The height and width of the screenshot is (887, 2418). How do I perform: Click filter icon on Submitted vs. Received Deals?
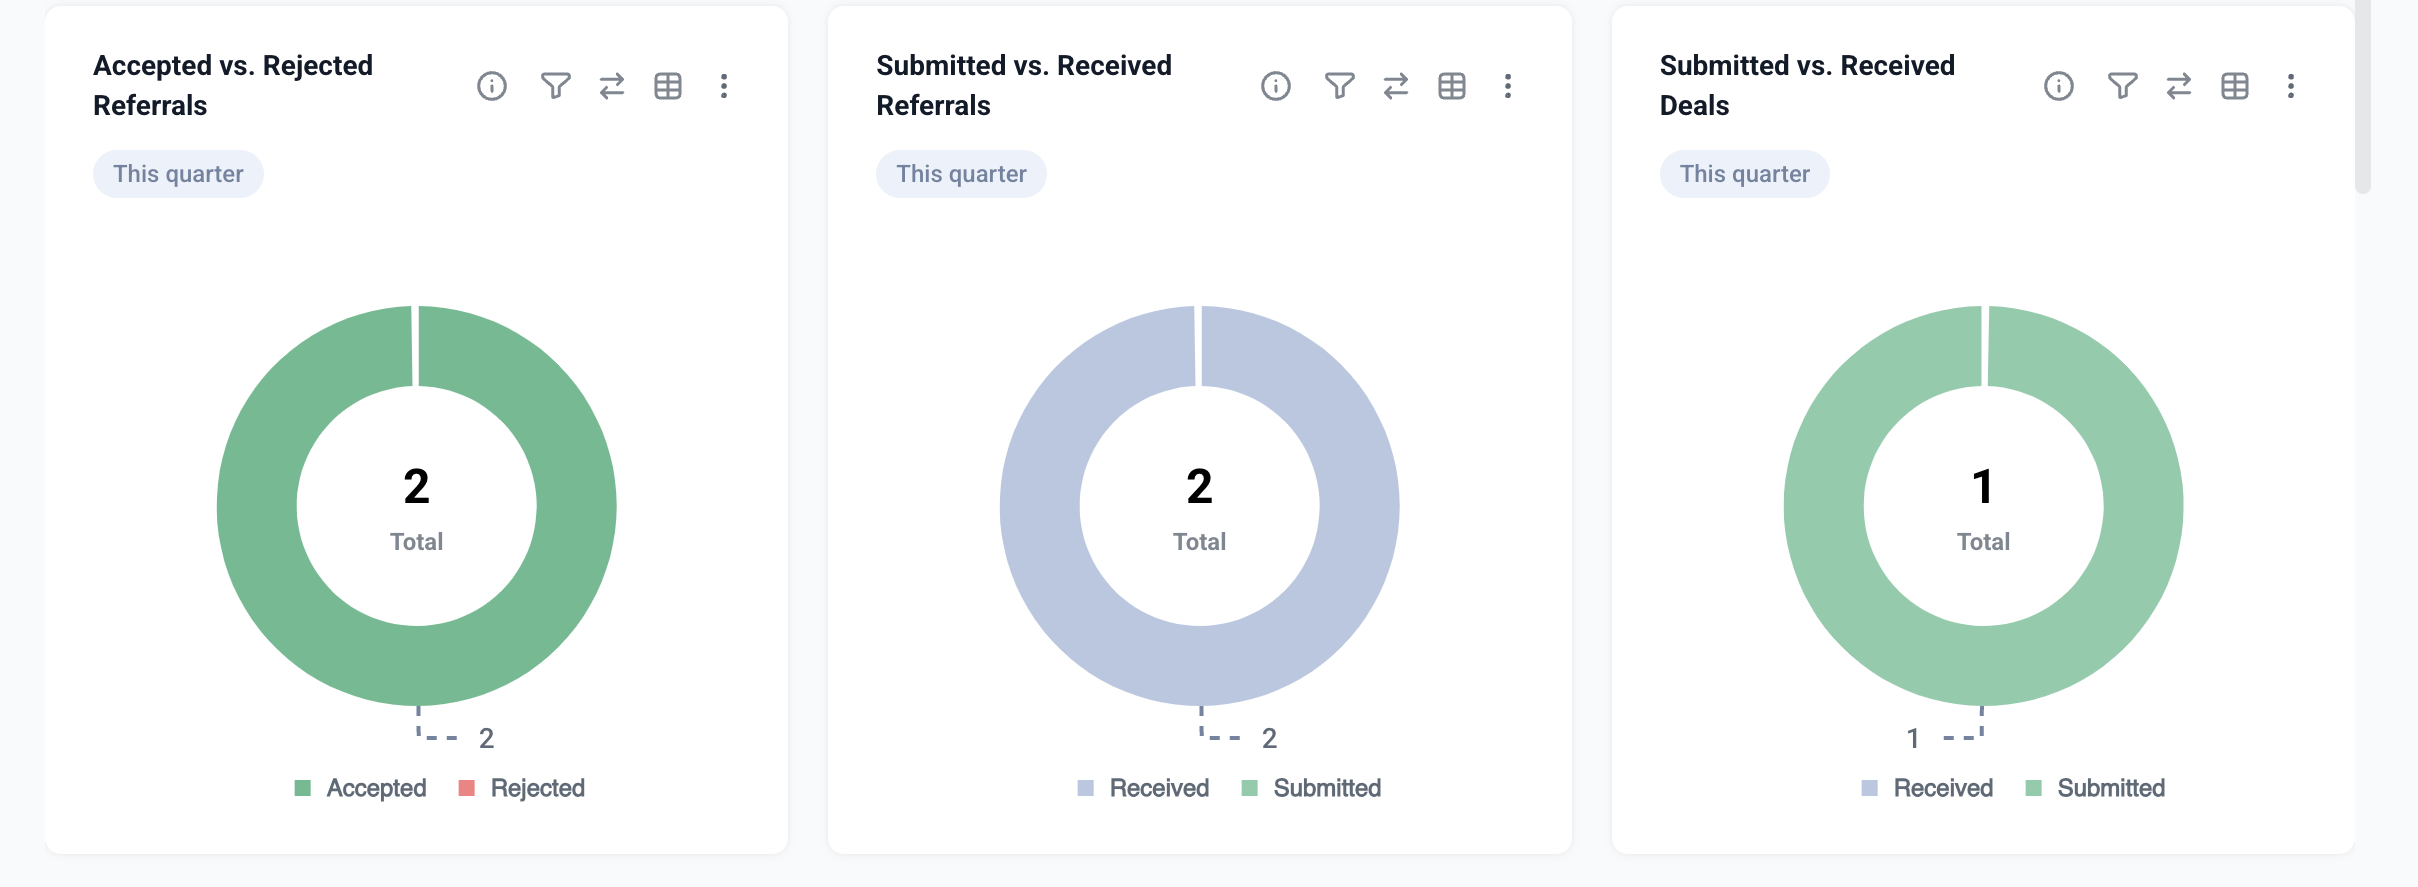tap(2123, 86)
